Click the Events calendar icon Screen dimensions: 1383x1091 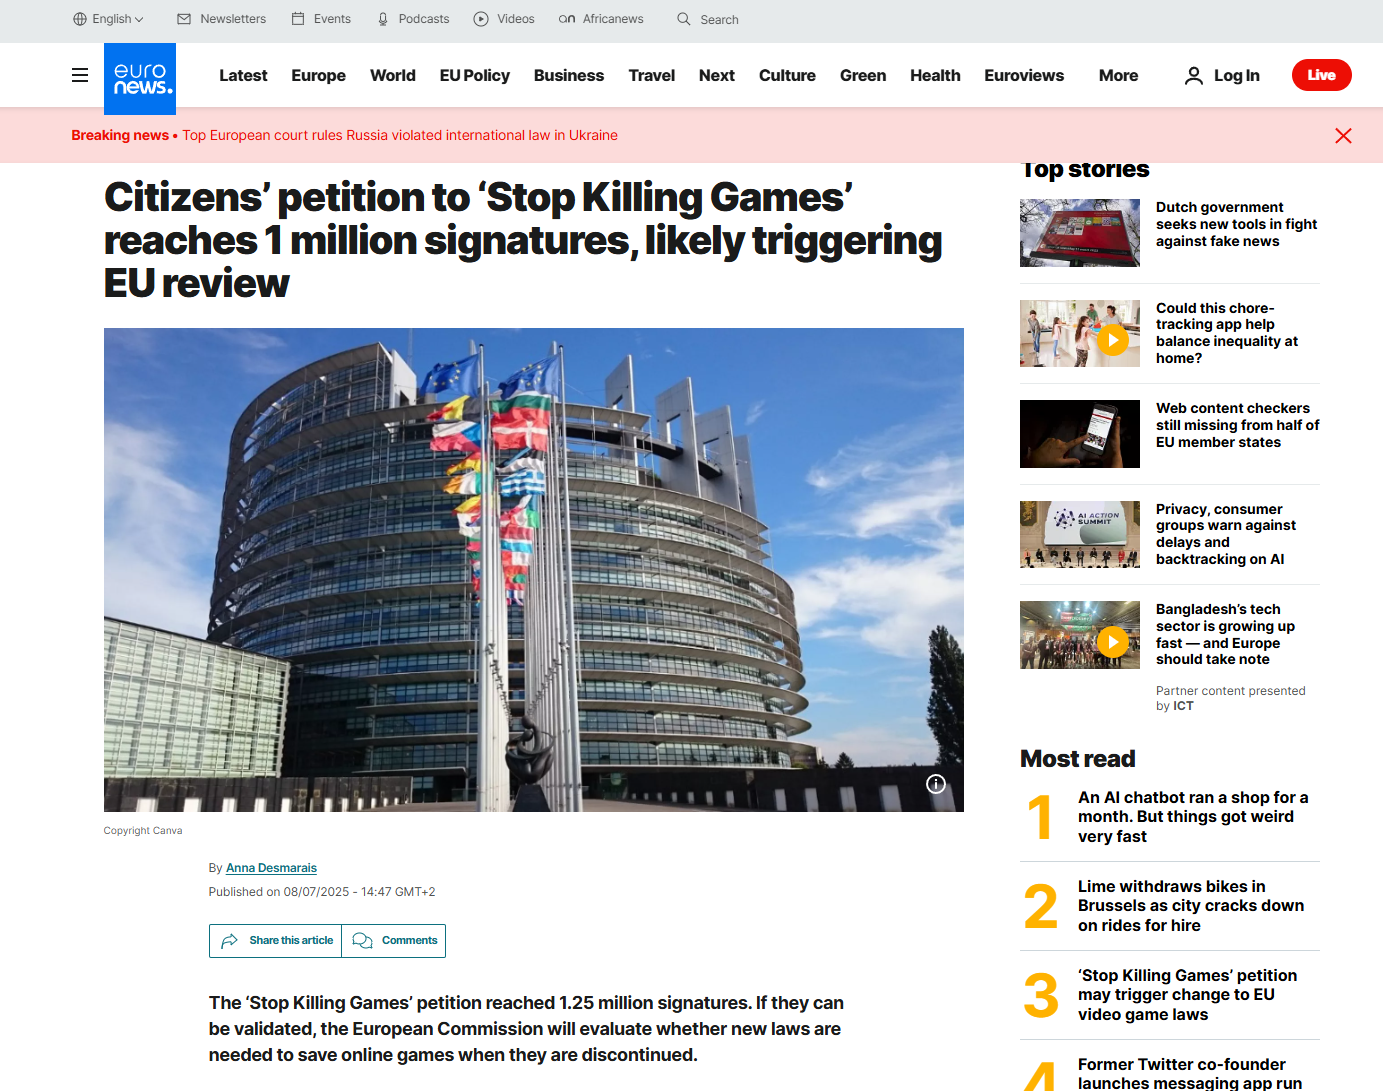pos(298,19)
